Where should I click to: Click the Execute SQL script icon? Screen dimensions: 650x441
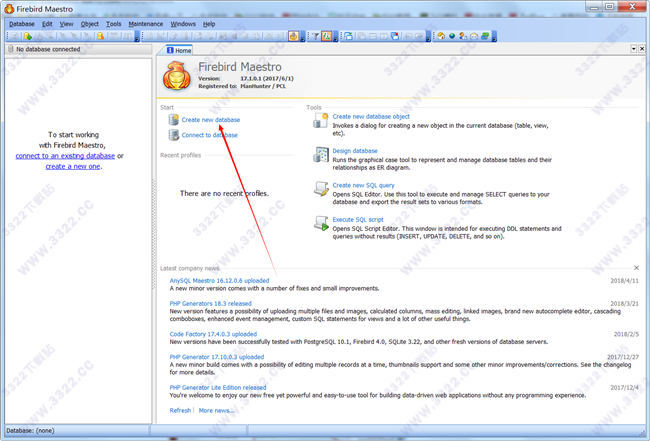coord(320,224)
